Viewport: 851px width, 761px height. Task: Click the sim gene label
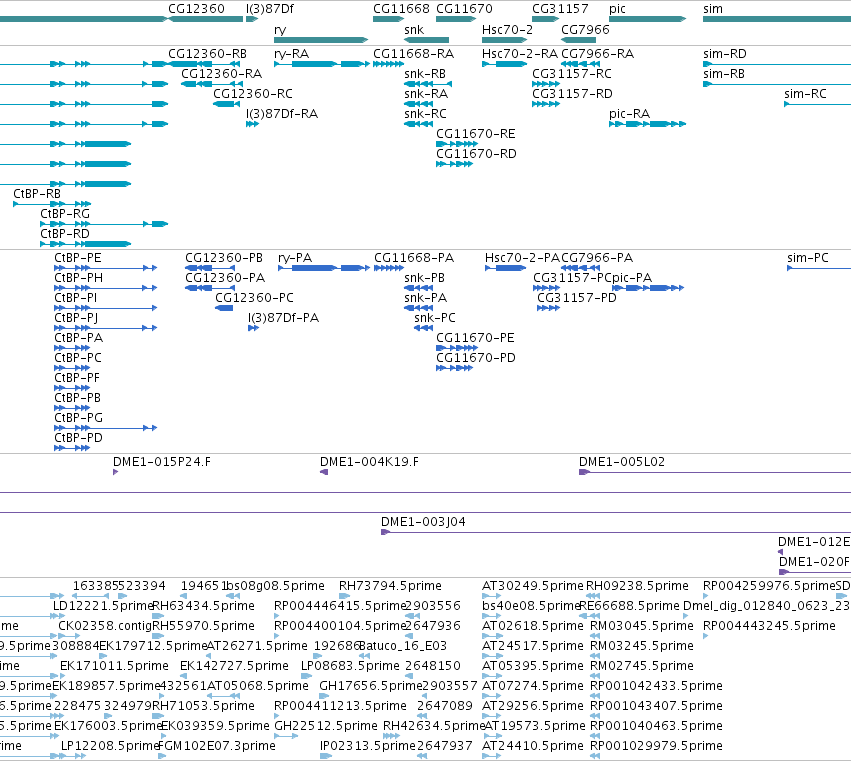click(713, 9)
